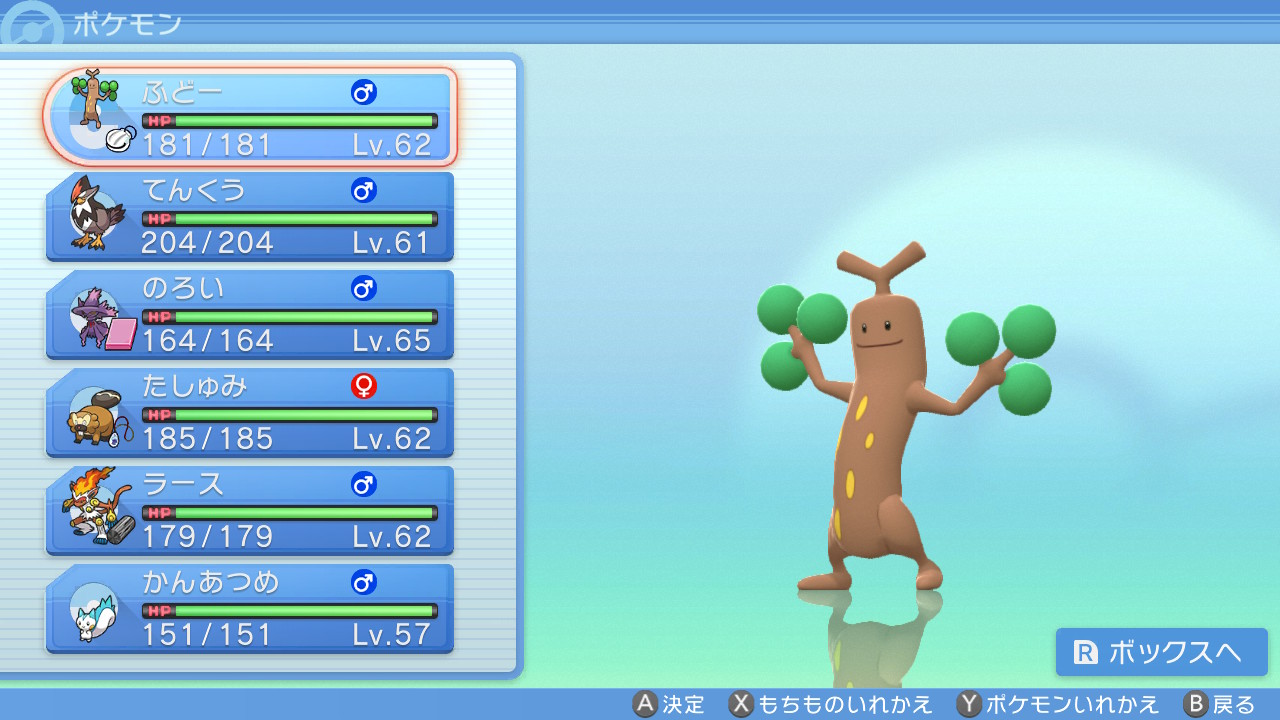Click the female gender symbol on たしゅみ
The width and height of the screenshot is (1280, 720).
click(x=363, y=386)
